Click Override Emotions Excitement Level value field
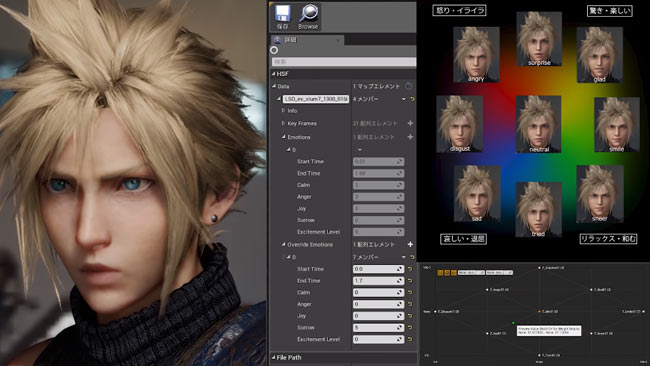The image size is (650, 366). 378,339
